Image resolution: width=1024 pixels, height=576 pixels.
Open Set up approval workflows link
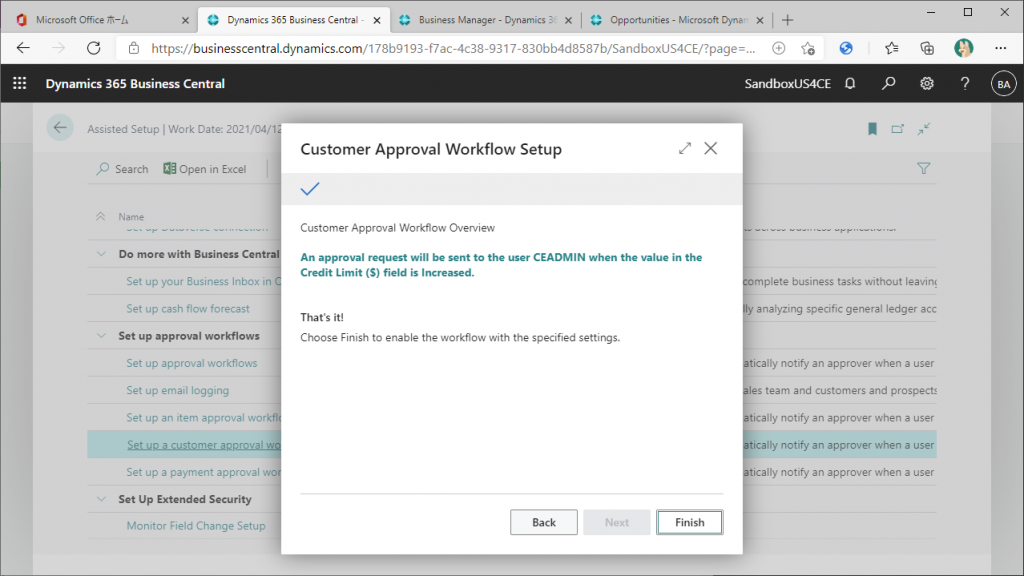point(192,363)
